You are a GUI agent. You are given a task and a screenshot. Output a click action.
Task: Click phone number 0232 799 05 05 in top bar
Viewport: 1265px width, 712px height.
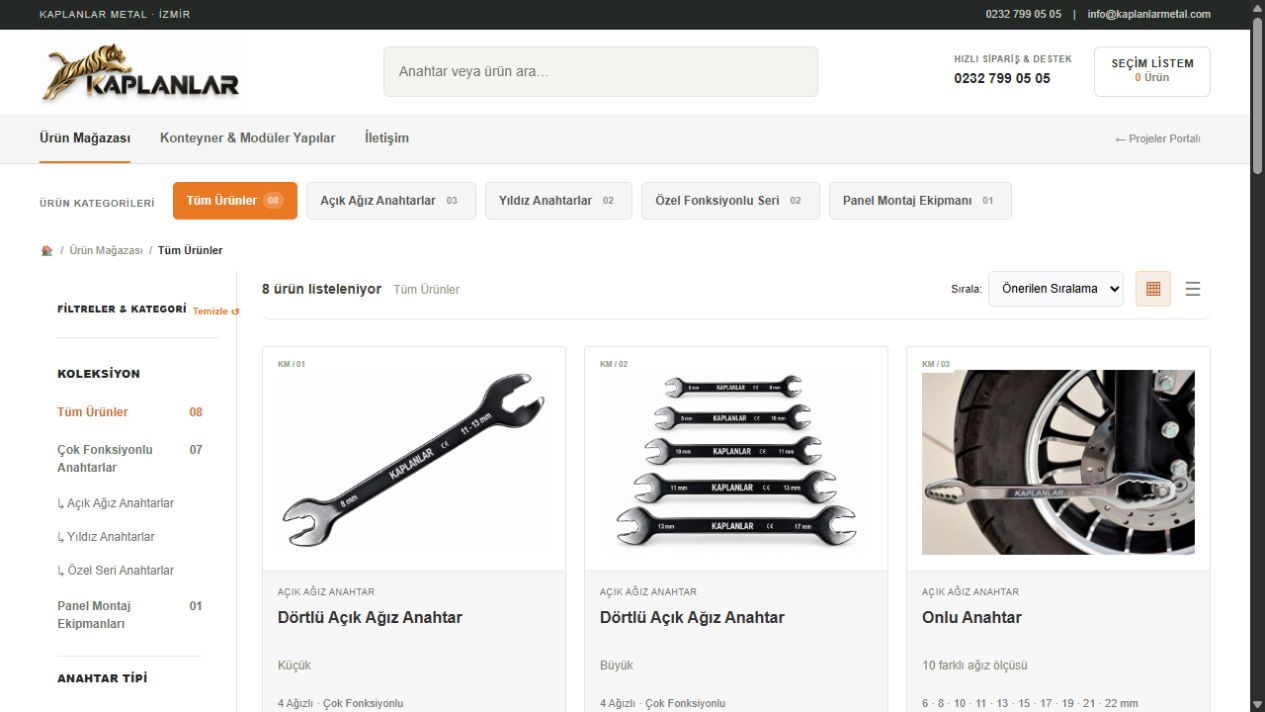pyautogui.click(x=1023, y=14)
